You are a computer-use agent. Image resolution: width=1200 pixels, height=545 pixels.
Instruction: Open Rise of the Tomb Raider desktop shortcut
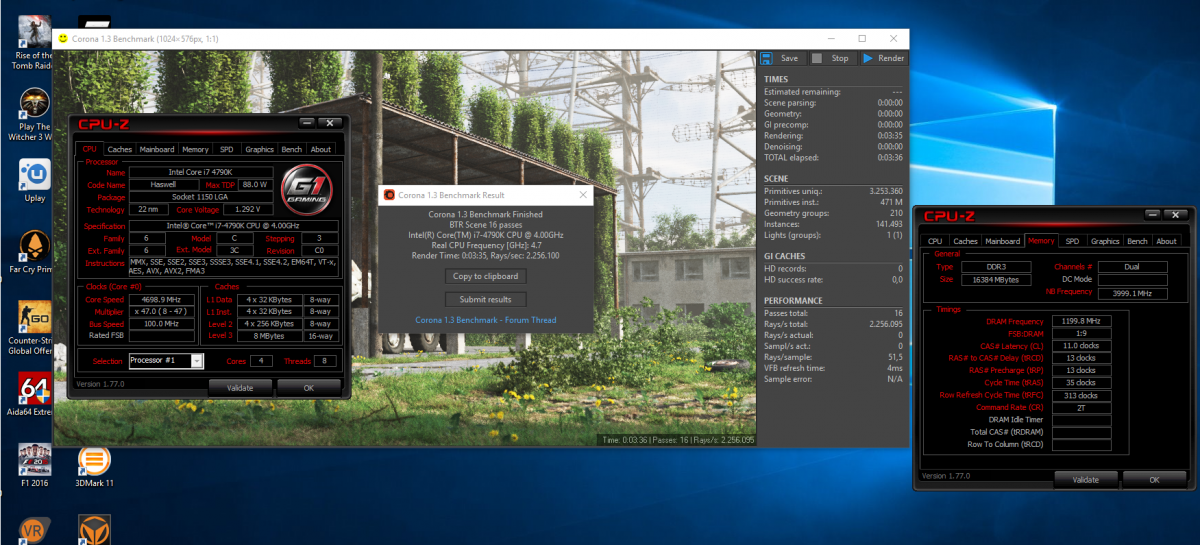pyautogui.click(x=32, y=42)
